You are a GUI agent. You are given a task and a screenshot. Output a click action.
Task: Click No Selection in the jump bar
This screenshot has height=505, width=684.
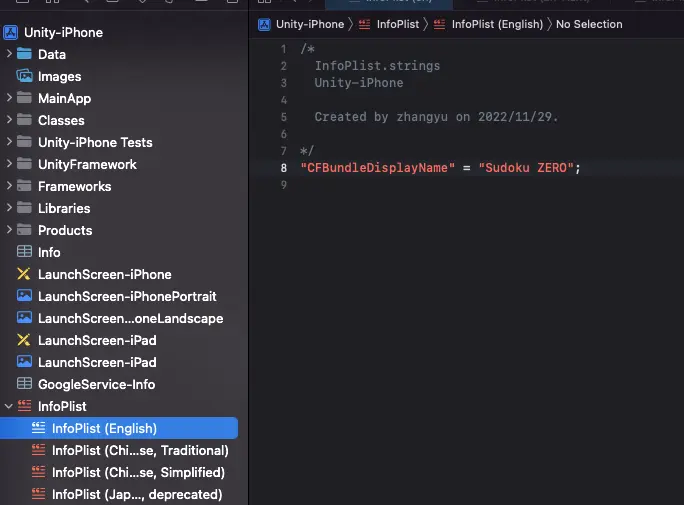point(588,24)
